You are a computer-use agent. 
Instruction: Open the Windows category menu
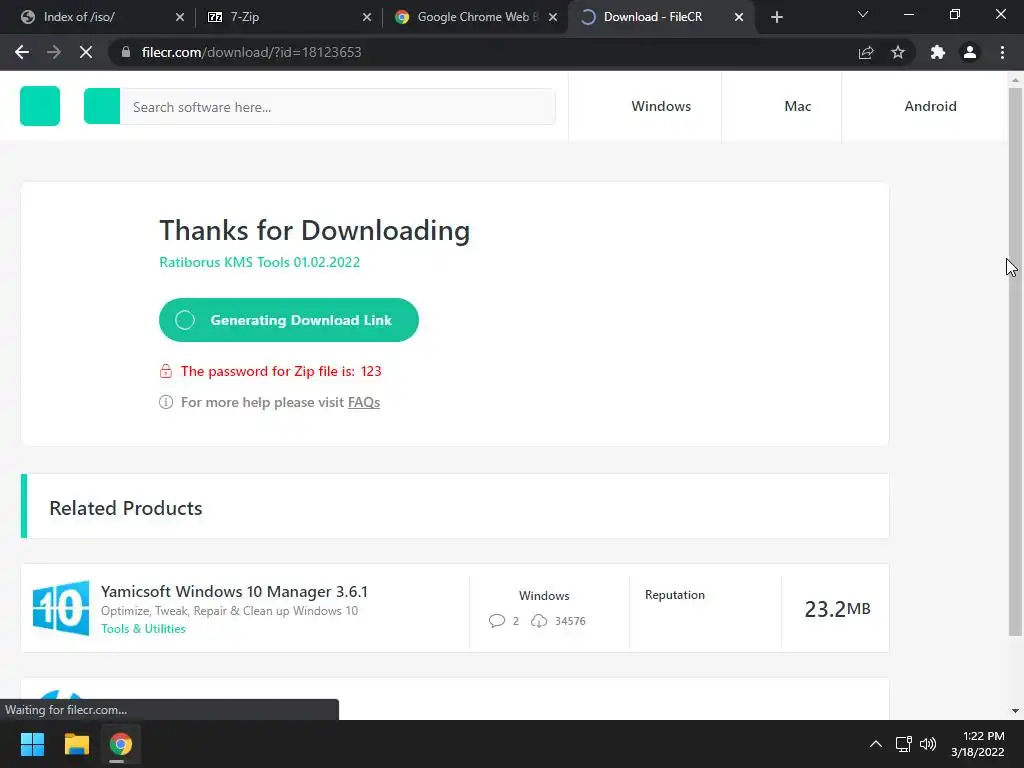[661, 106]
